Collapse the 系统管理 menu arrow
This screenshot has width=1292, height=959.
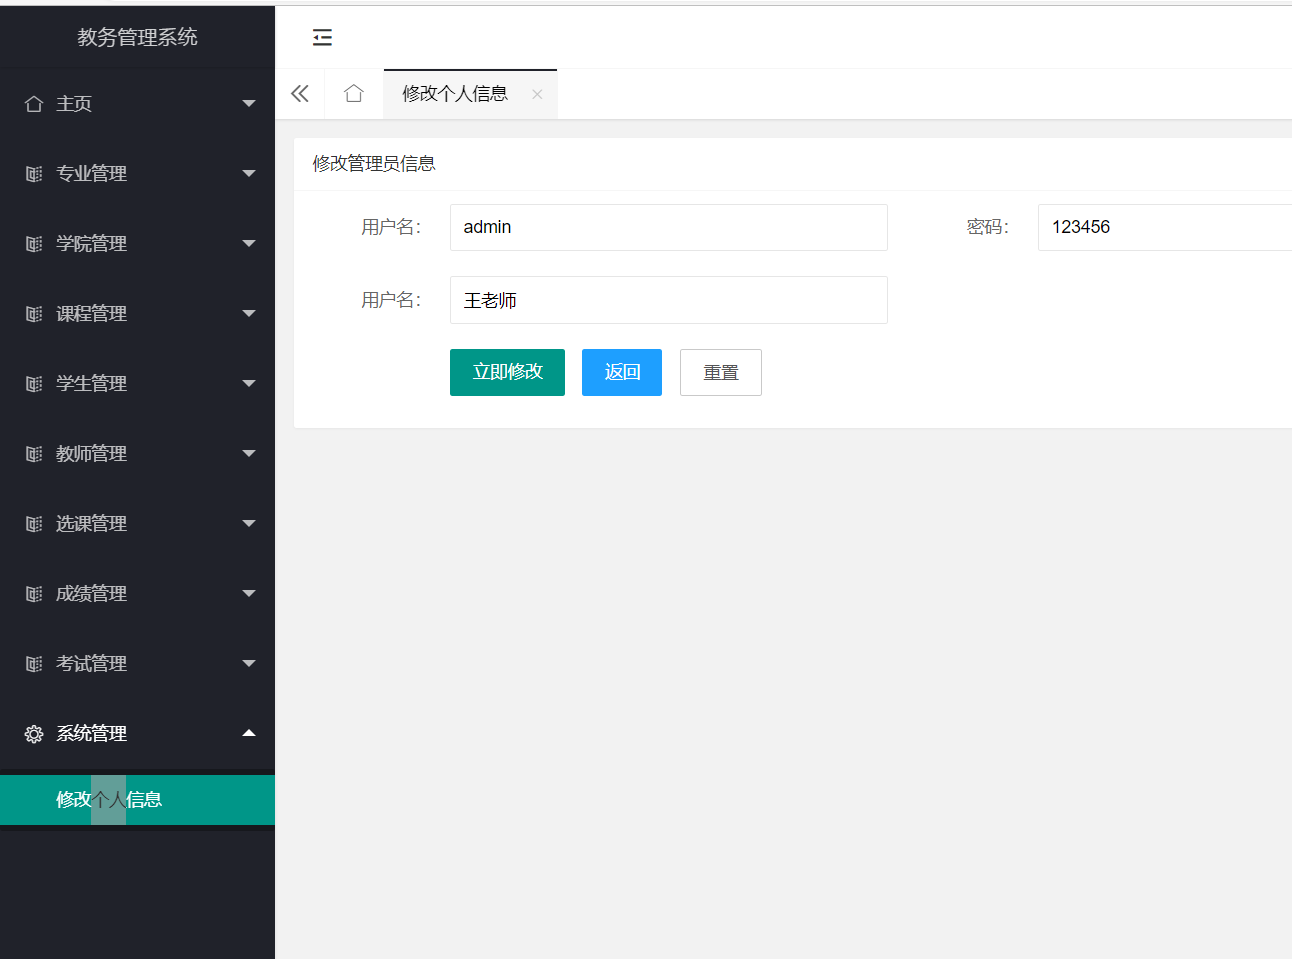pyautogui.click(x=249, y=733)
